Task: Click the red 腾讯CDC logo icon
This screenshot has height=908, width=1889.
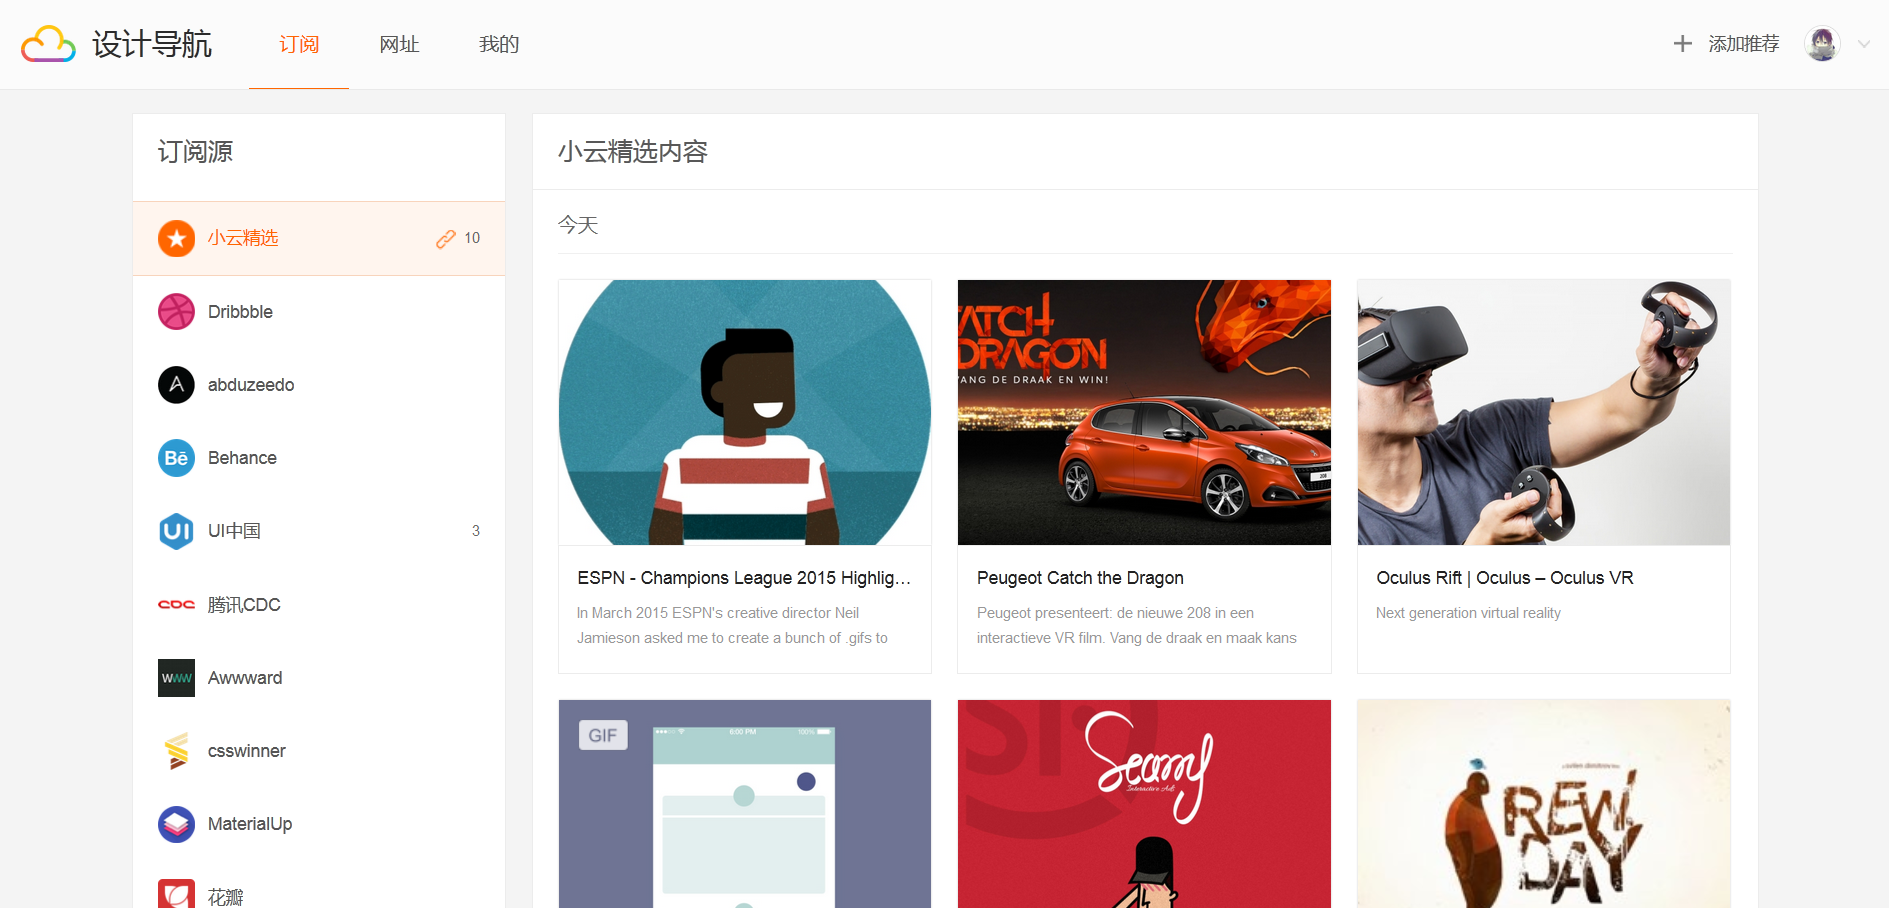Action: [177, 605]
